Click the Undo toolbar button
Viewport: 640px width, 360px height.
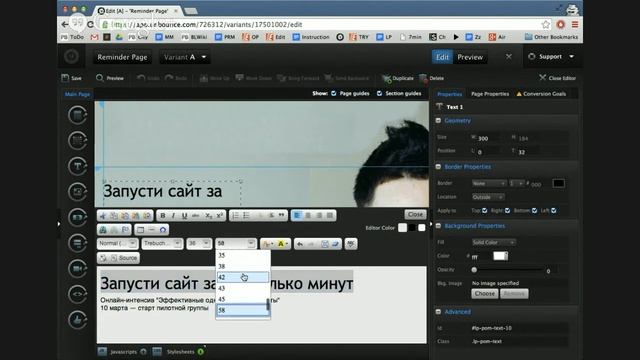148,78
